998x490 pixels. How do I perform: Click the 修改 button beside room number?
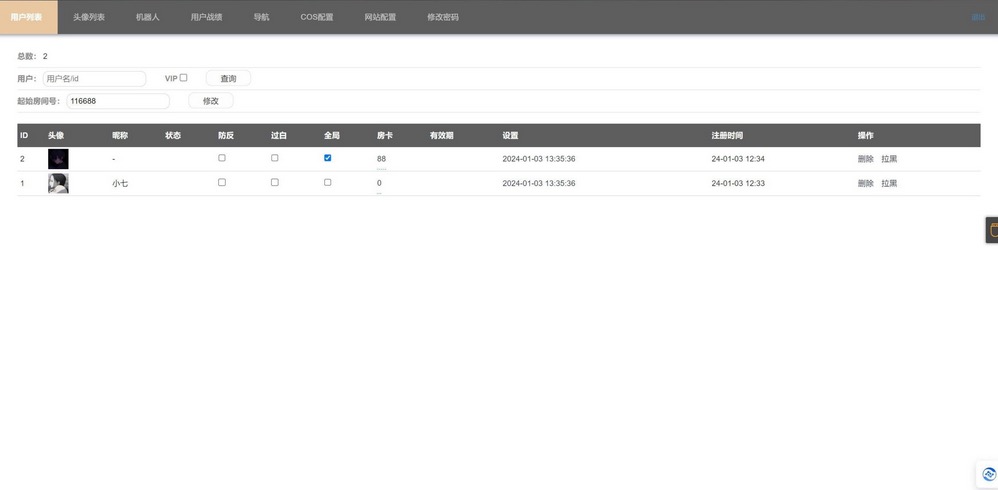[211, 101]
